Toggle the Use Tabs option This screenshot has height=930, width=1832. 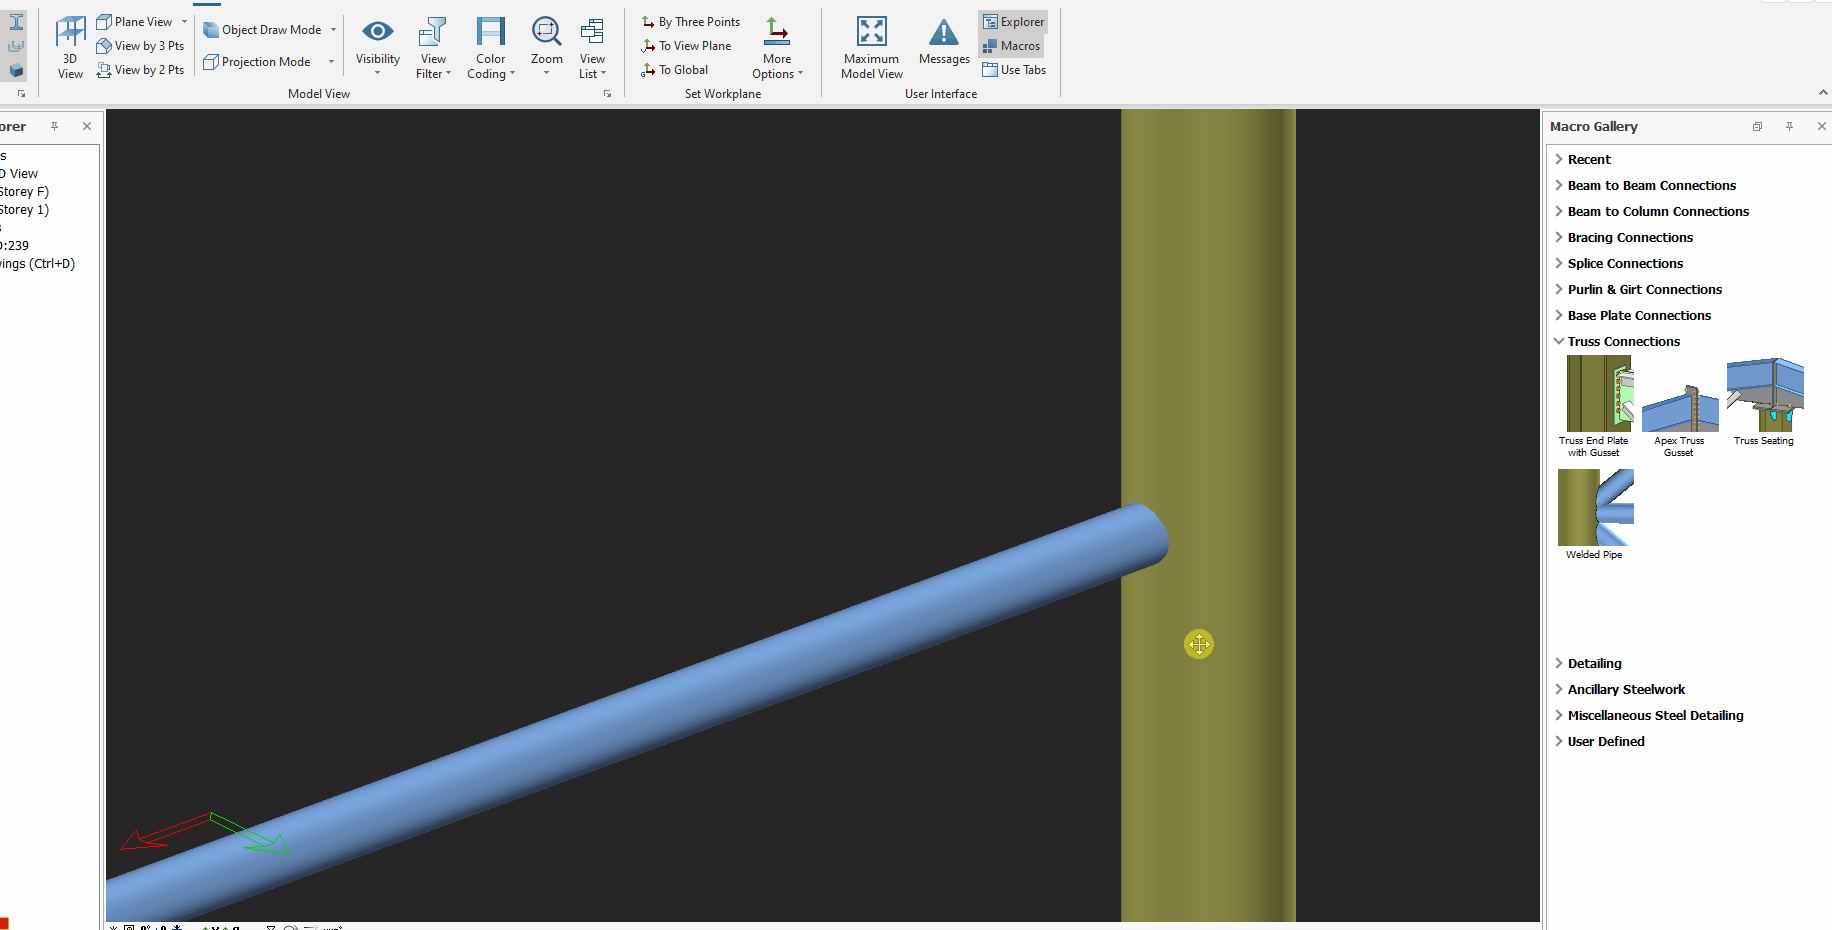tap(1014, 70)
